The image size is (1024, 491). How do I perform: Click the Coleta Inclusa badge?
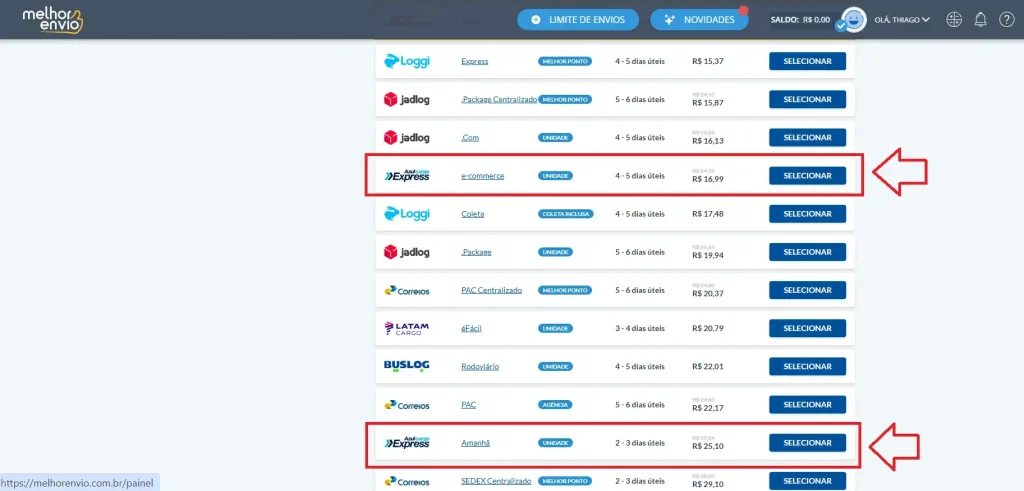pos(566,214)
